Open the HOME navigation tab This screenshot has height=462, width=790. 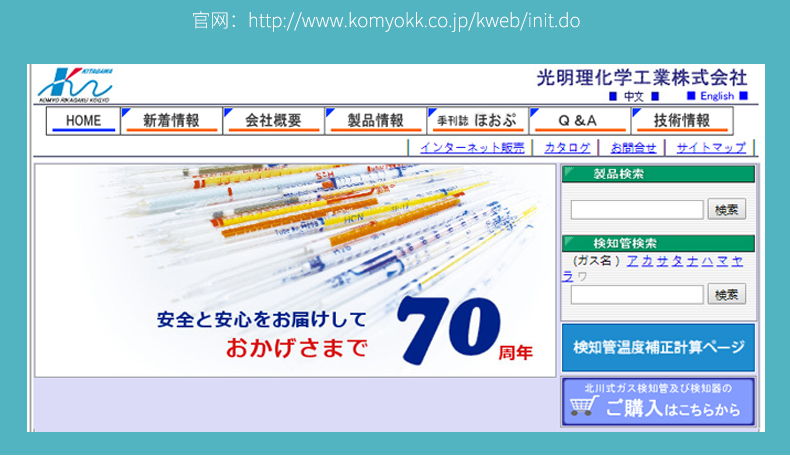83,121
